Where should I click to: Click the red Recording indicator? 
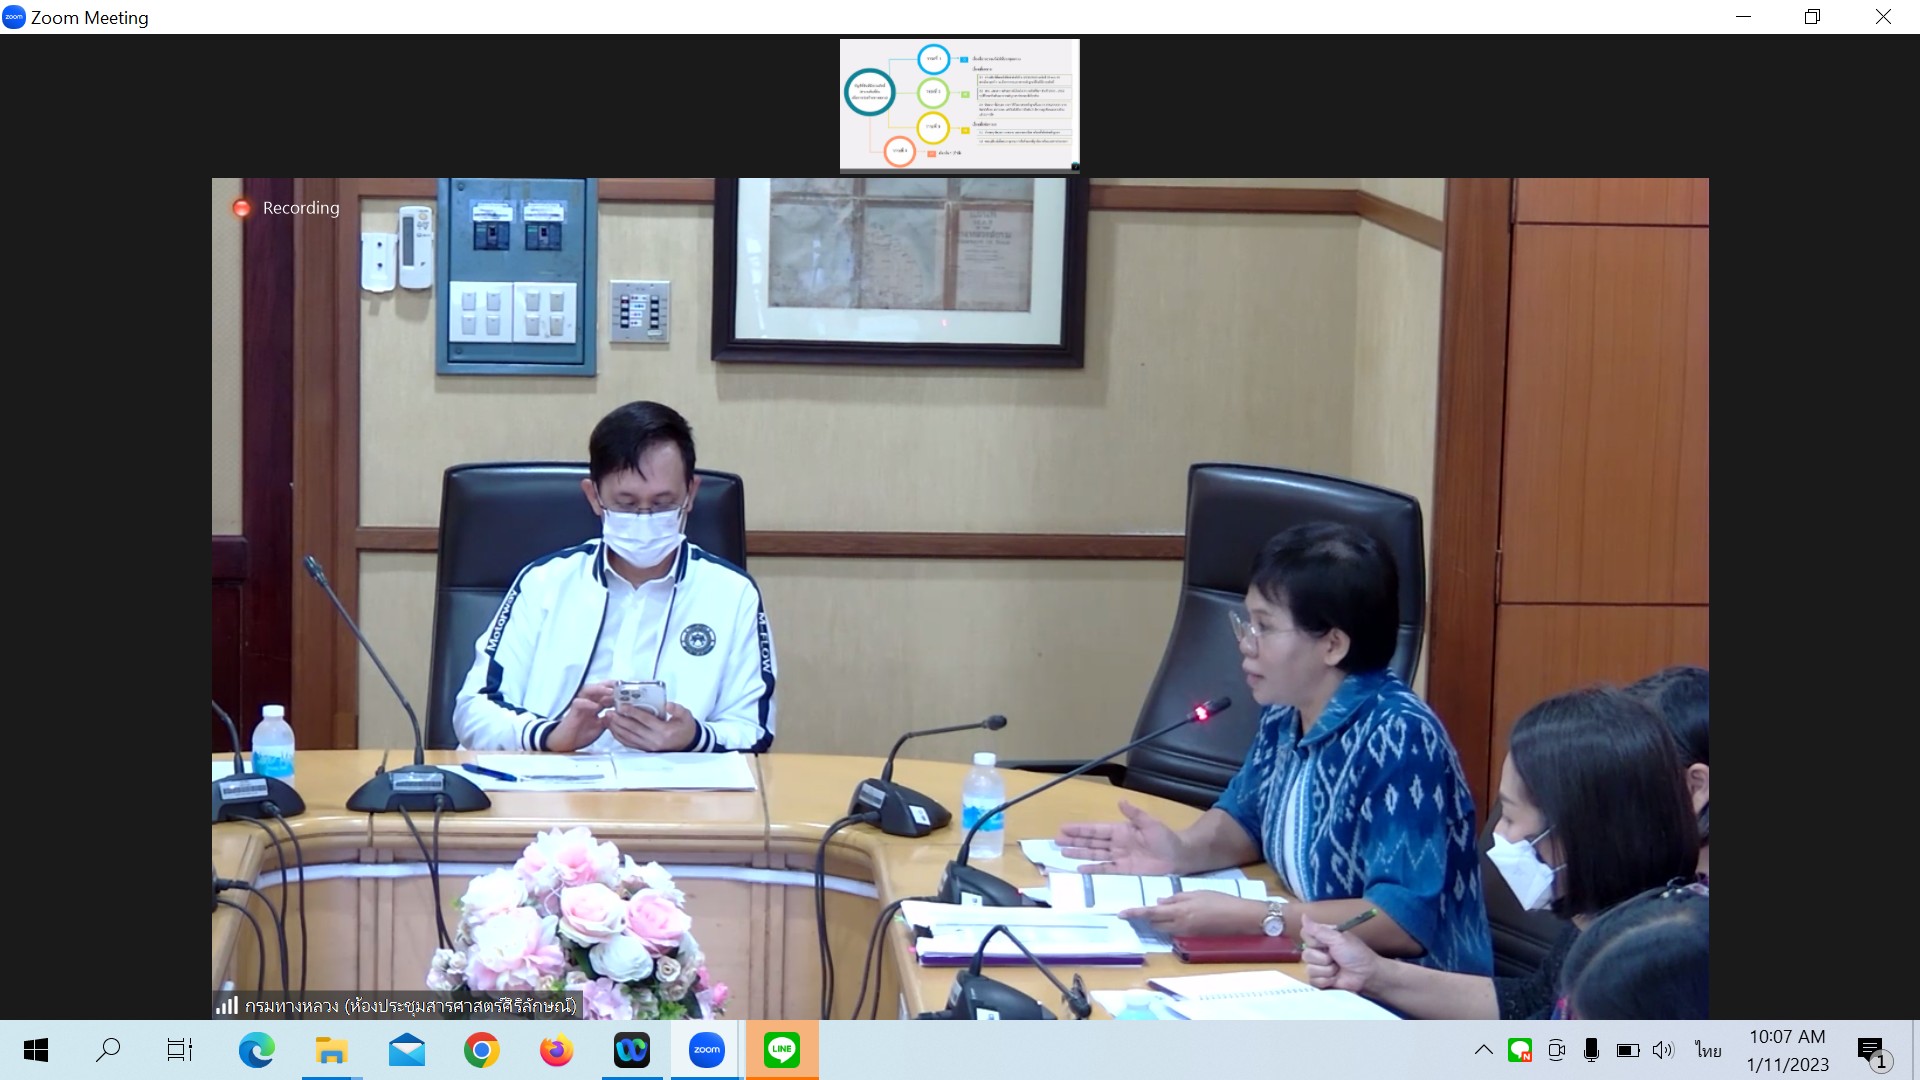pos(242,208)
